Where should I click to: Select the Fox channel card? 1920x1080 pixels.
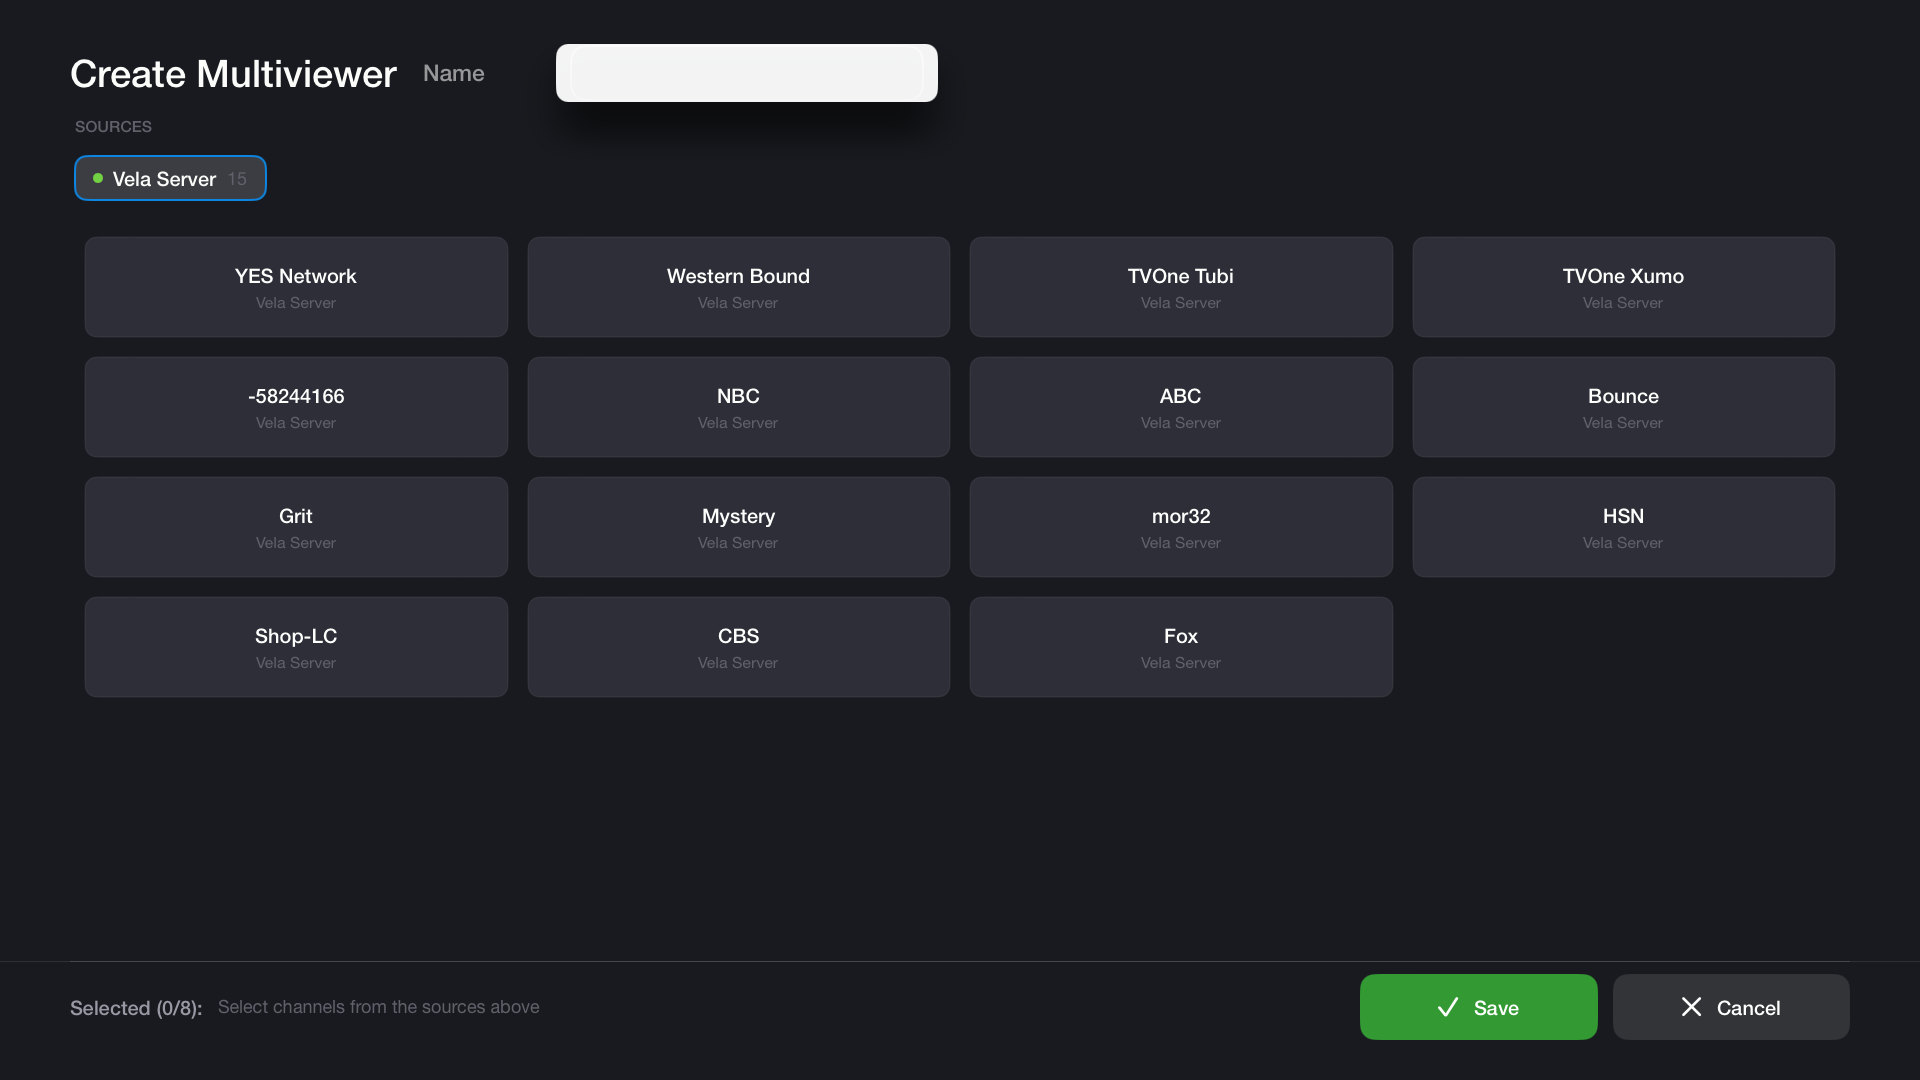(x=1181, y=647)
